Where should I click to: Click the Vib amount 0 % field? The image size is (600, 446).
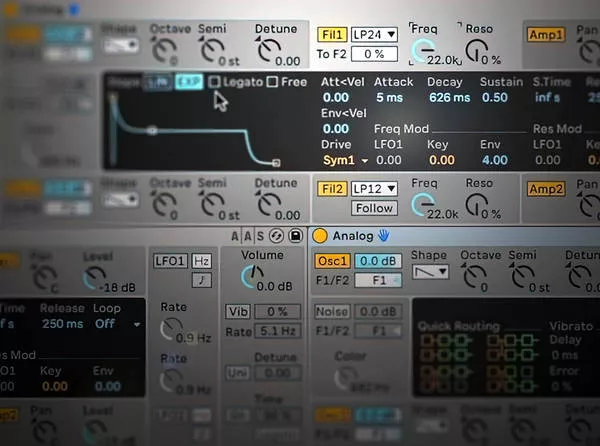pos(278,312)
